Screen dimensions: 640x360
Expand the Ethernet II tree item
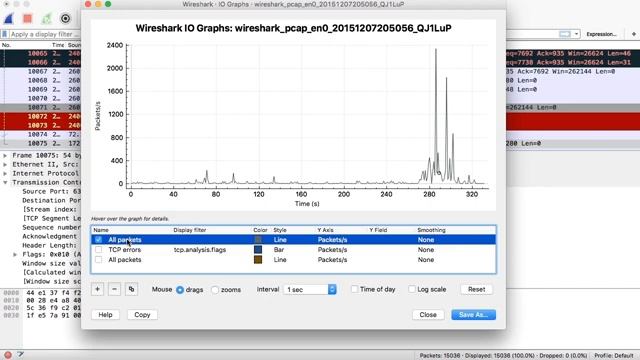(5, 164)
